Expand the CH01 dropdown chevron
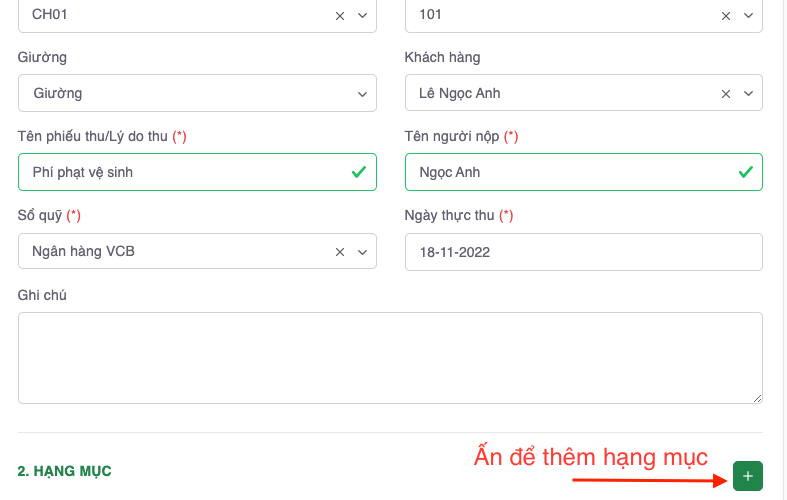The width and height of the screenshot is (787, 500). point(362,15)
